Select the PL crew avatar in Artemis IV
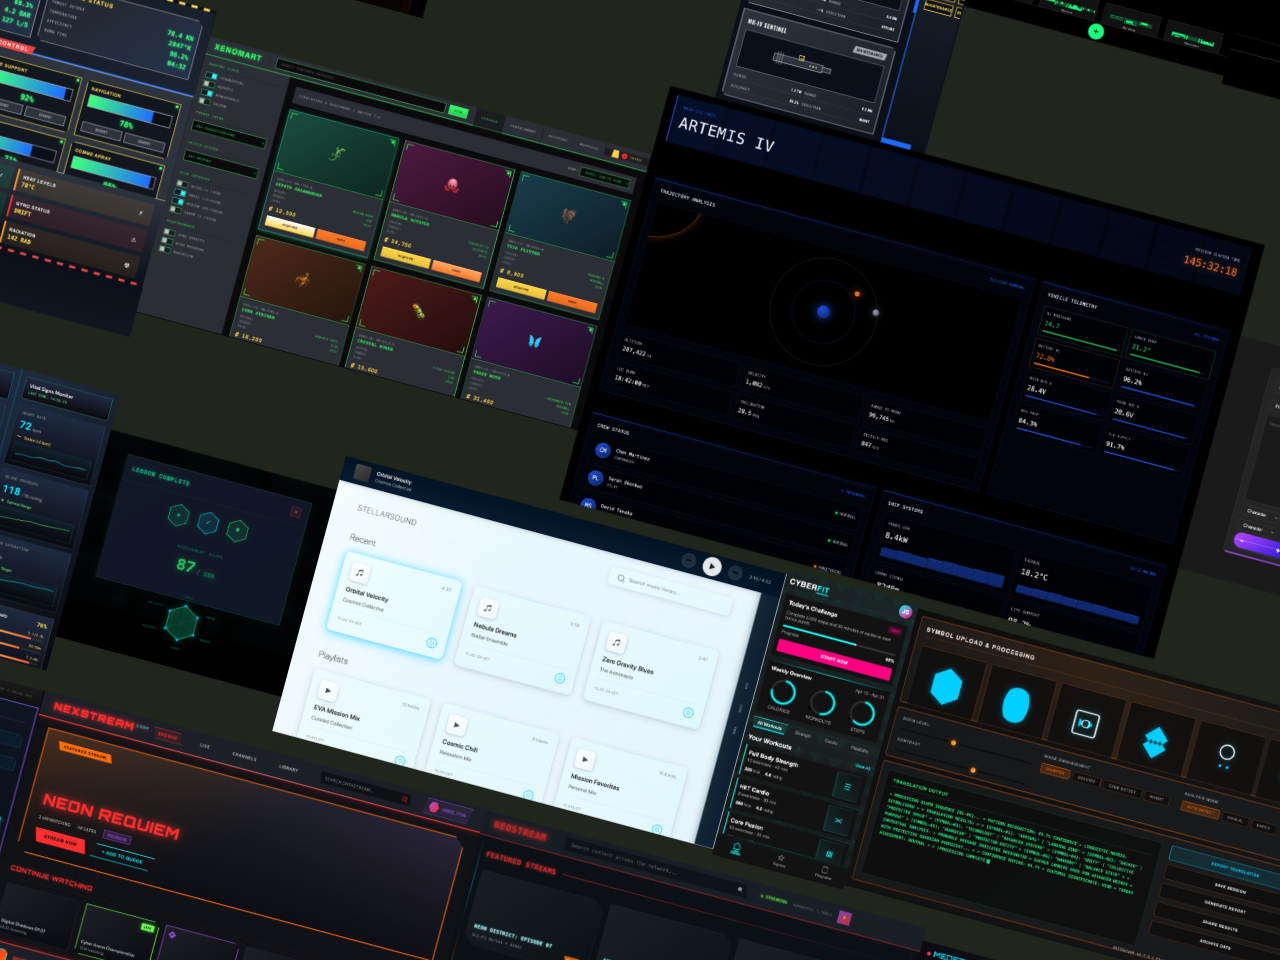Screen dimensions: 1280x960 coord(595,478)
